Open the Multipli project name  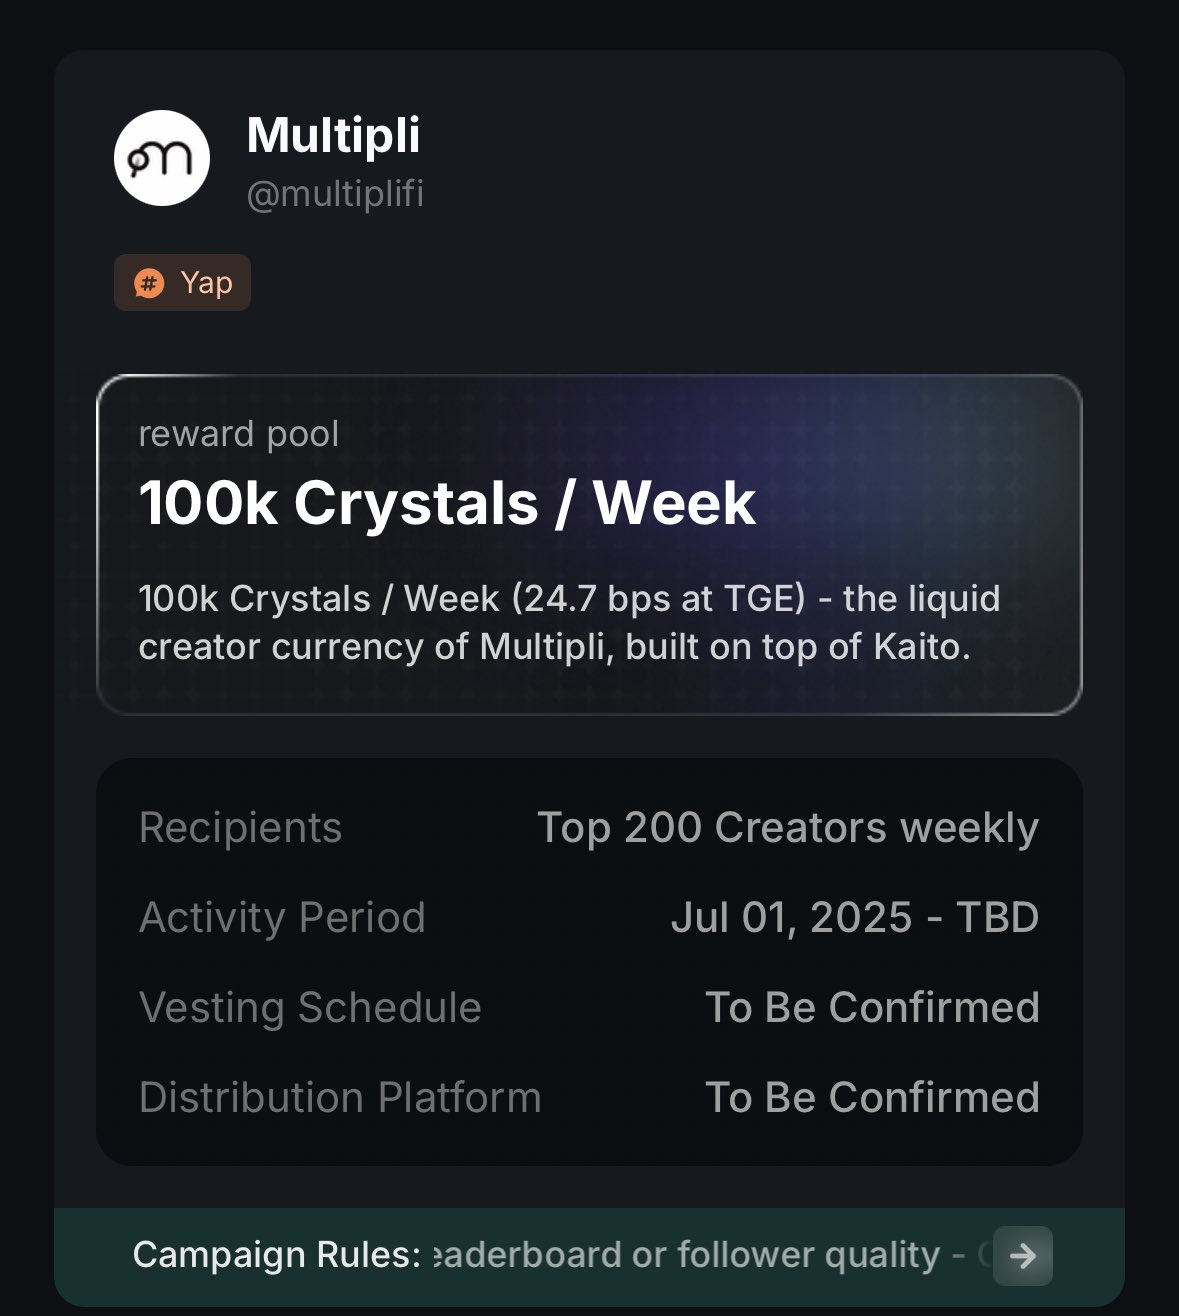[x=333, y=135]
